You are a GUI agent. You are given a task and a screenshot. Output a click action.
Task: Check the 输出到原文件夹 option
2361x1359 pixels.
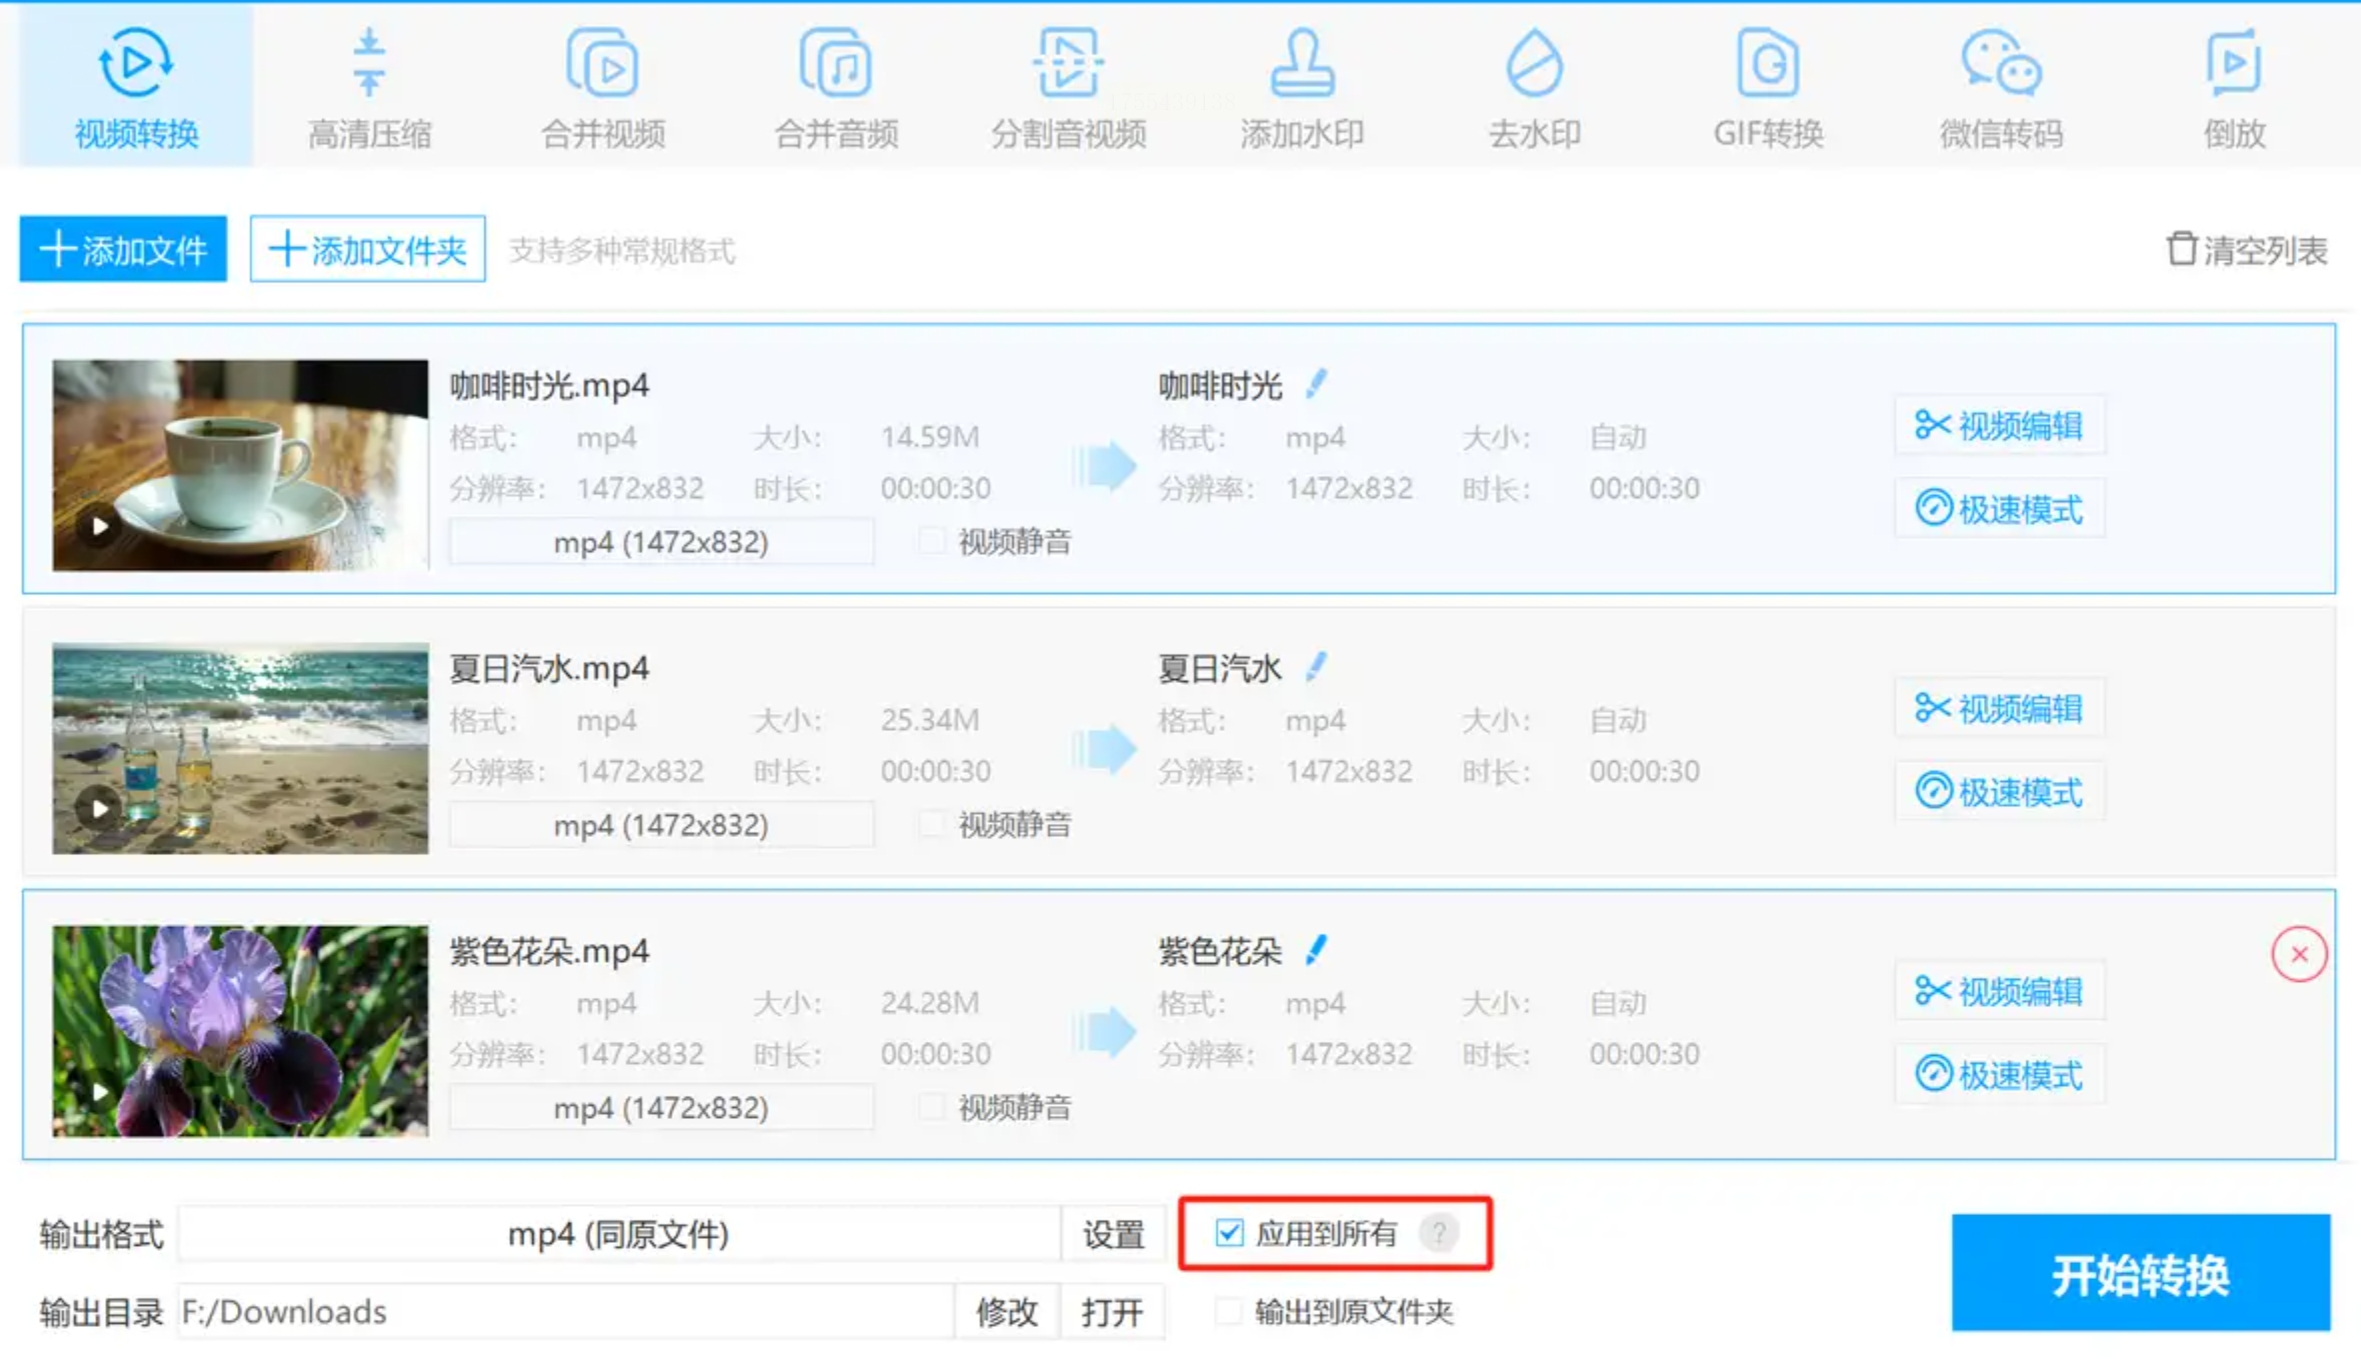1229,1310
